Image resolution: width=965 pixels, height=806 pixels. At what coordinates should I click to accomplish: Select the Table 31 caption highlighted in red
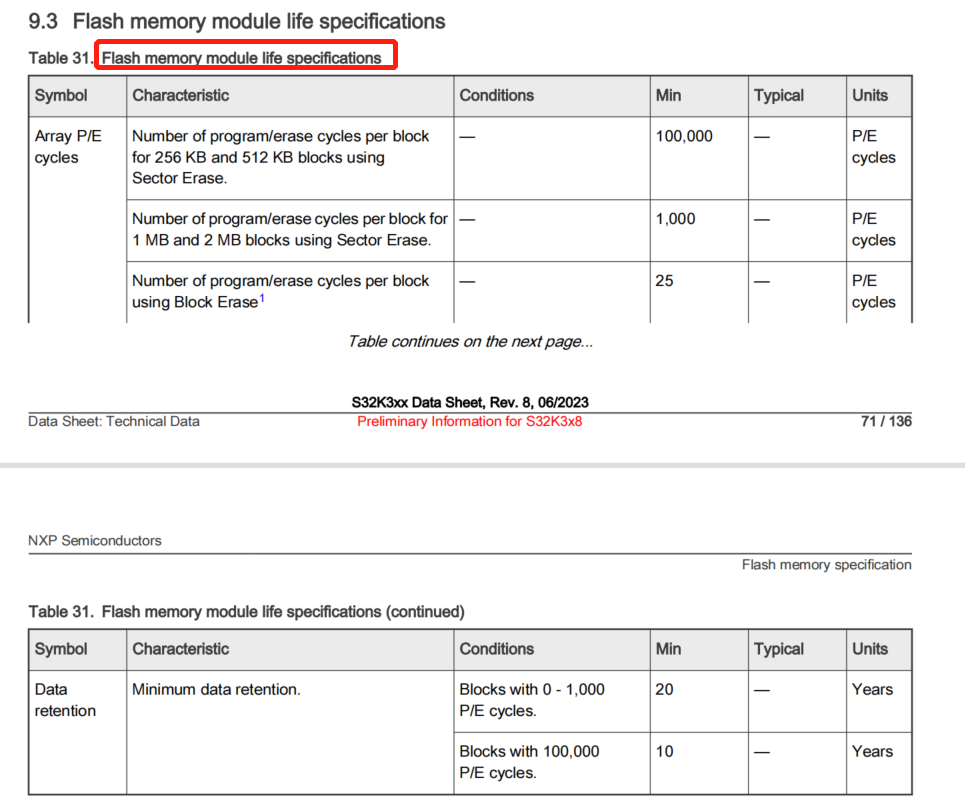pyautogui.click(x=244, y=57)
